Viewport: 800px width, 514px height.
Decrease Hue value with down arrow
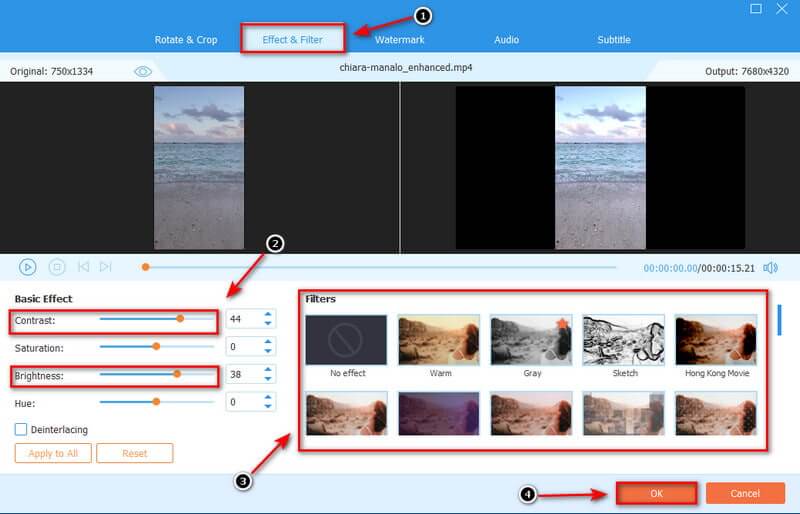tap(268, 406)
